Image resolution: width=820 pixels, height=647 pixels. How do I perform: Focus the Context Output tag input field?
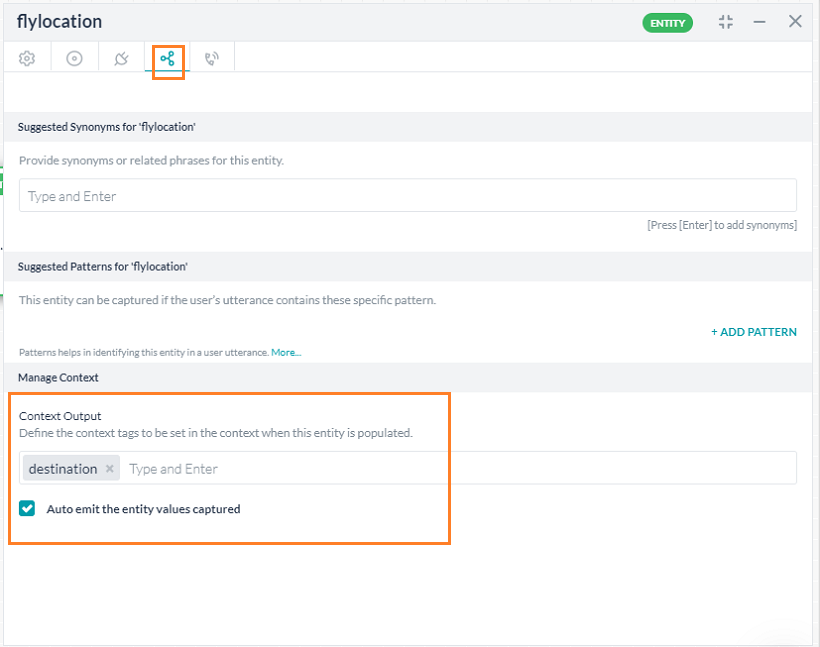pos(450,469)
